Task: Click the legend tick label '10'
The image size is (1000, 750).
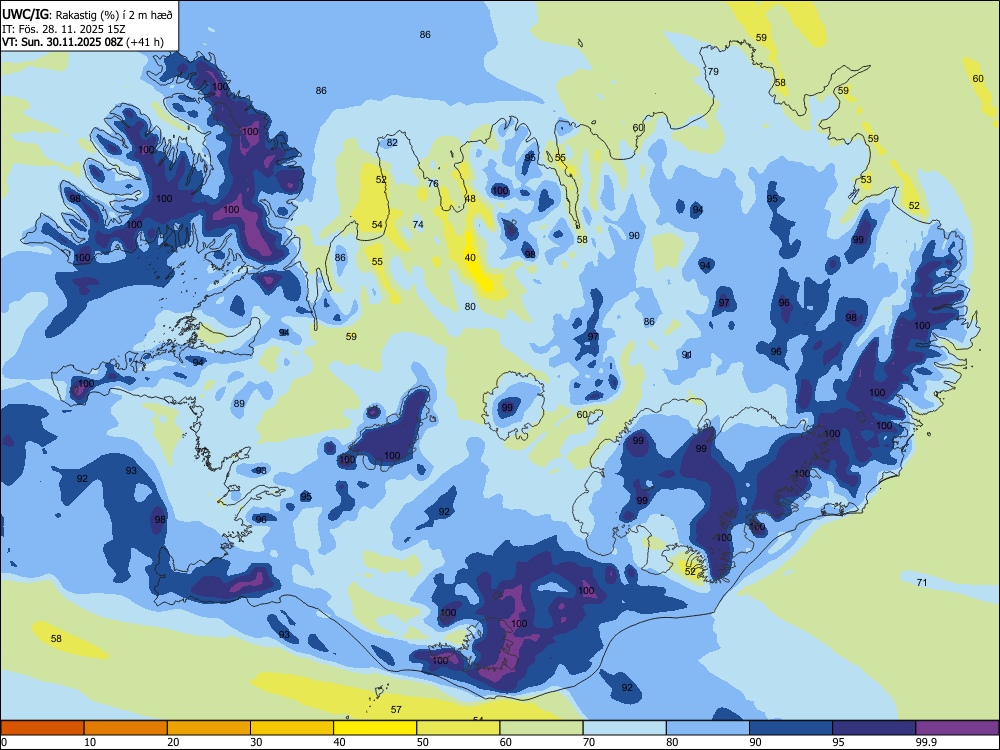Action: pos(90,742)
